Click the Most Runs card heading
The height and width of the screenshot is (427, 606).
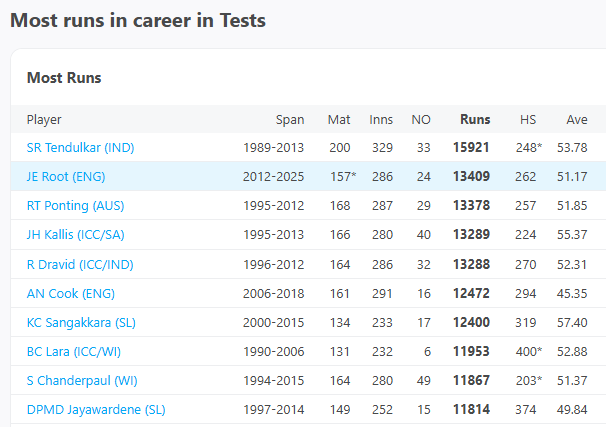64,77
